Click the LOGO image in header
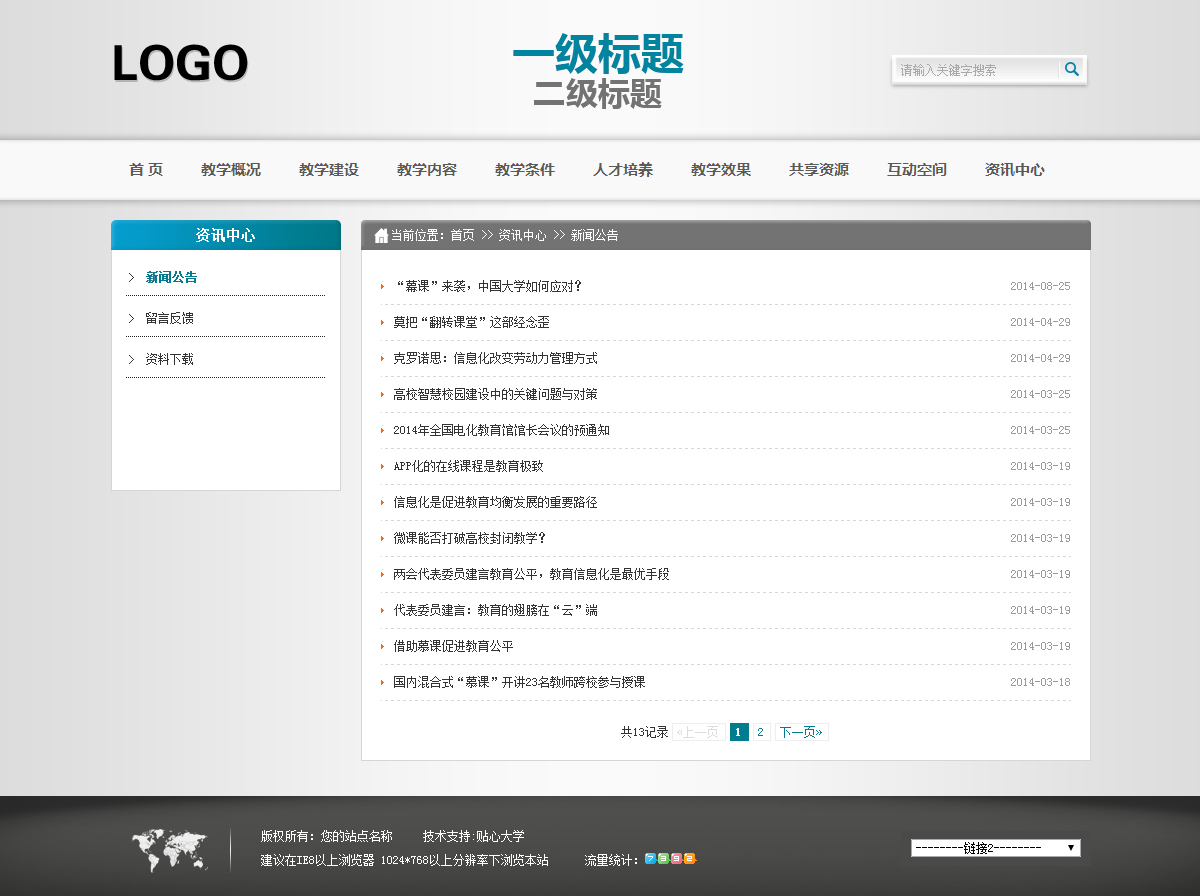Screen dimensions: 1200x896 click(180, 64)
